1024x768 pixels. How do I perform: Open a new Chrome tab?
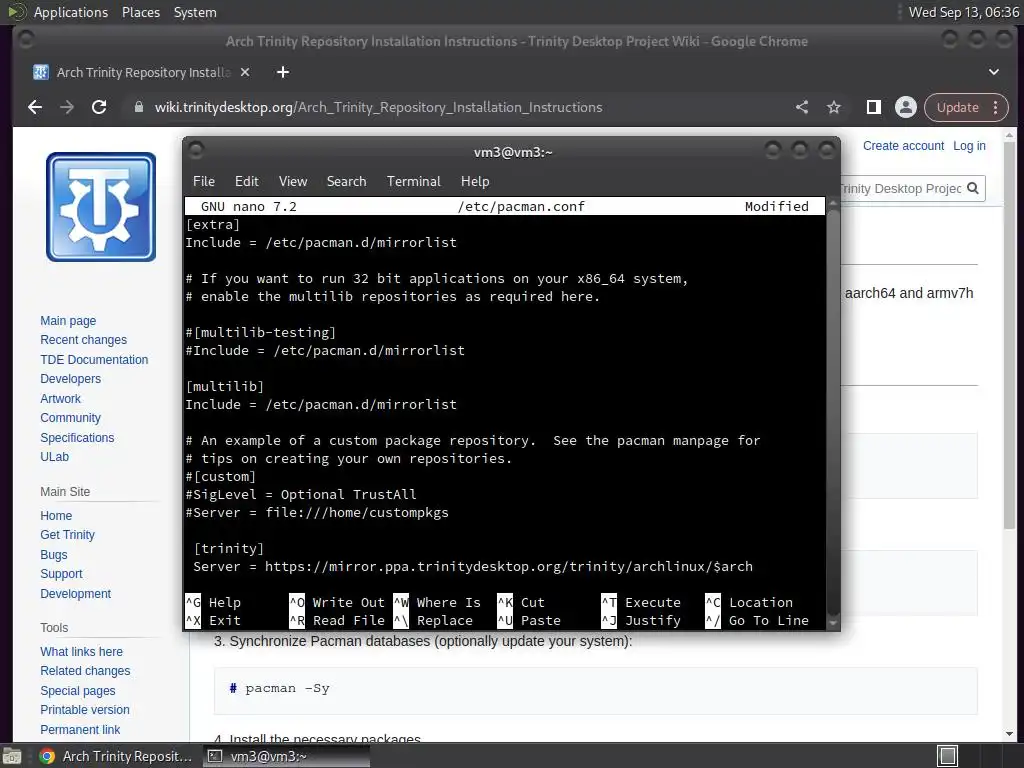tap(283, 72)
